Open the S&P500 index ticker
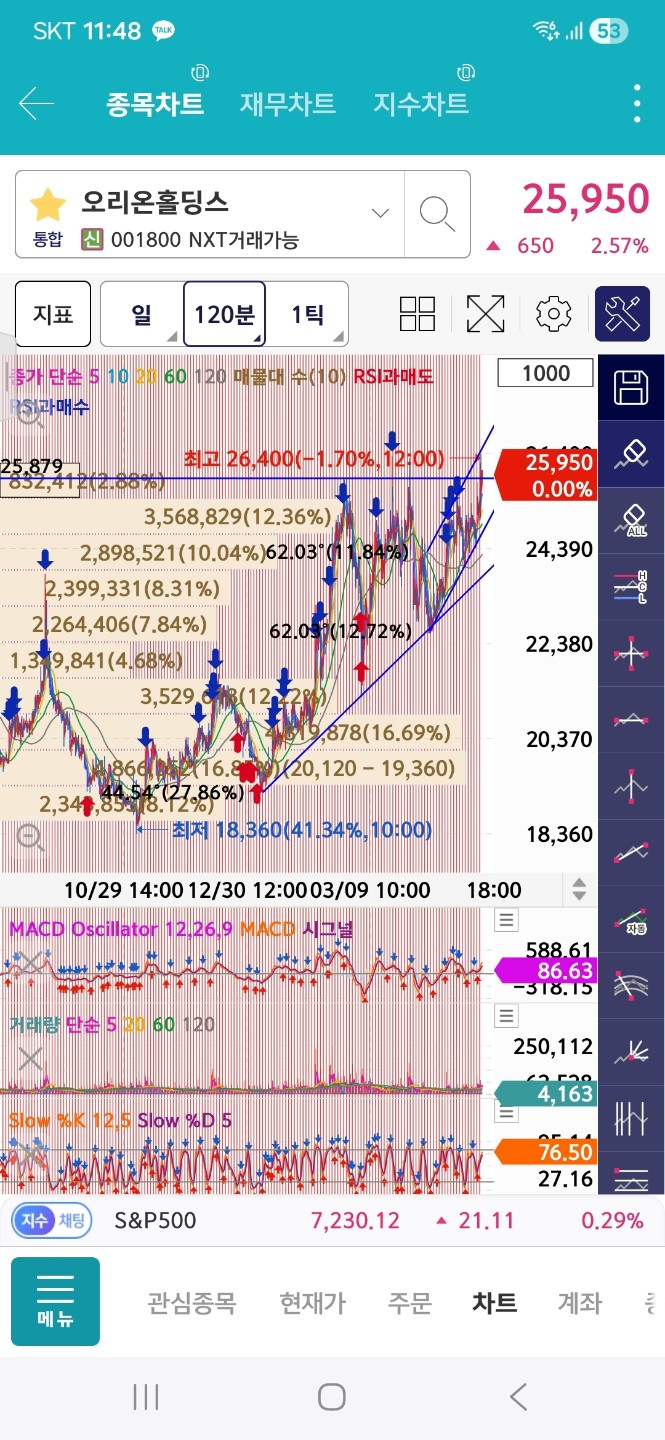Image resolution: width=665 pixels, height=1440 pixels. click(155, 1220)
